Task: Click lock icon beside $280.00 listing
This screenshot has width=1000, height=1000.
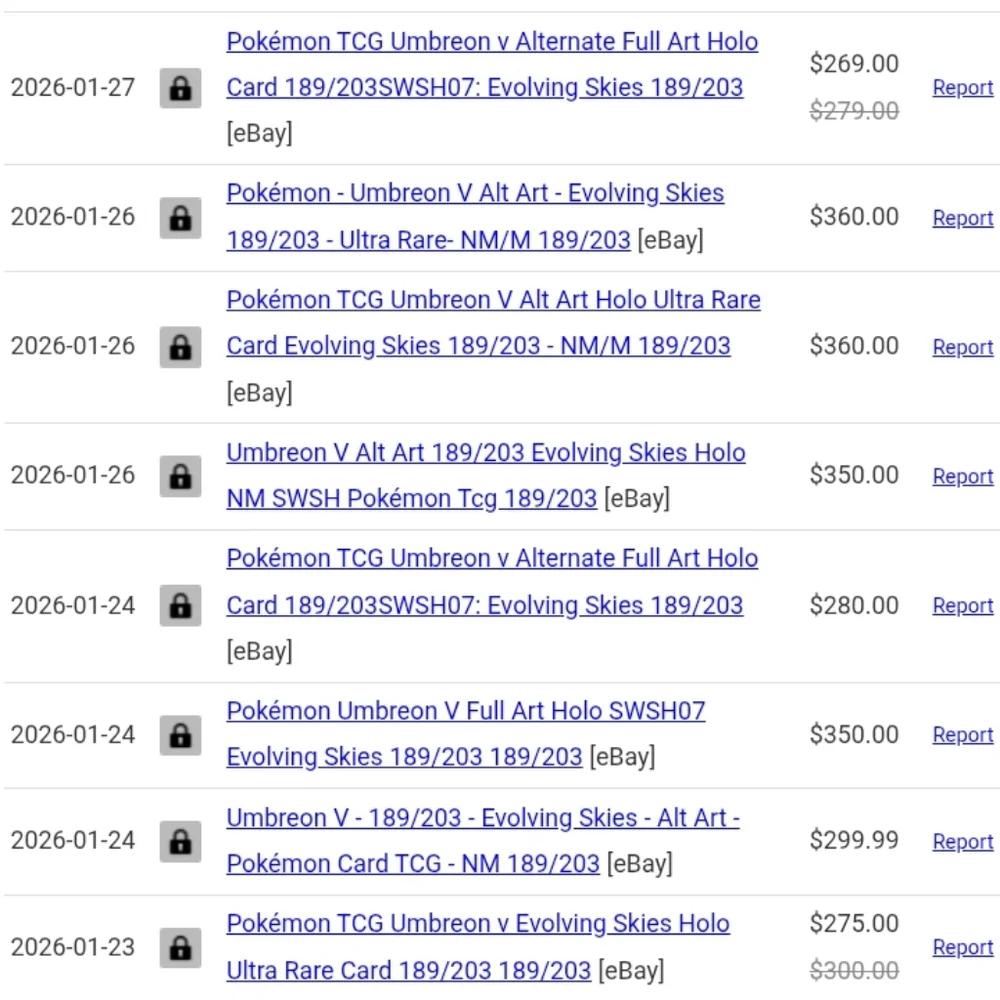Action: pos(180,605)
